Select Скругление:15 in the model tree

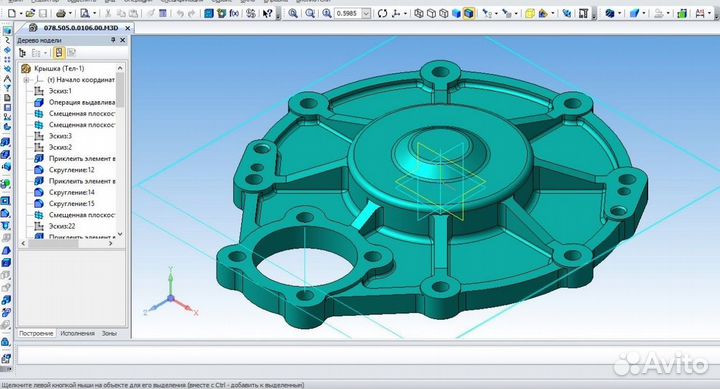tap(71, 203)
